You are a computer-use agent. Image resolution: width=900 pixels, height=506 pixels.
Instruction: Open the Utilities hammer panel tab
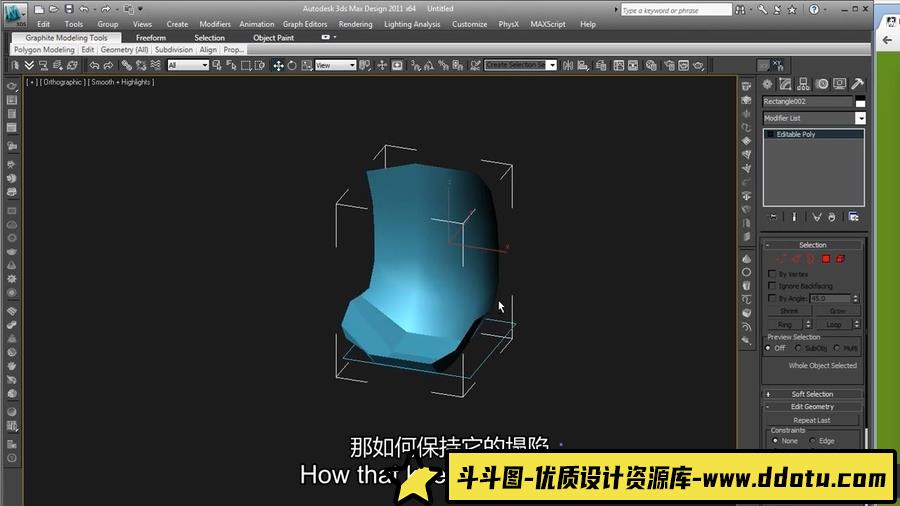(x=857, y=84)
